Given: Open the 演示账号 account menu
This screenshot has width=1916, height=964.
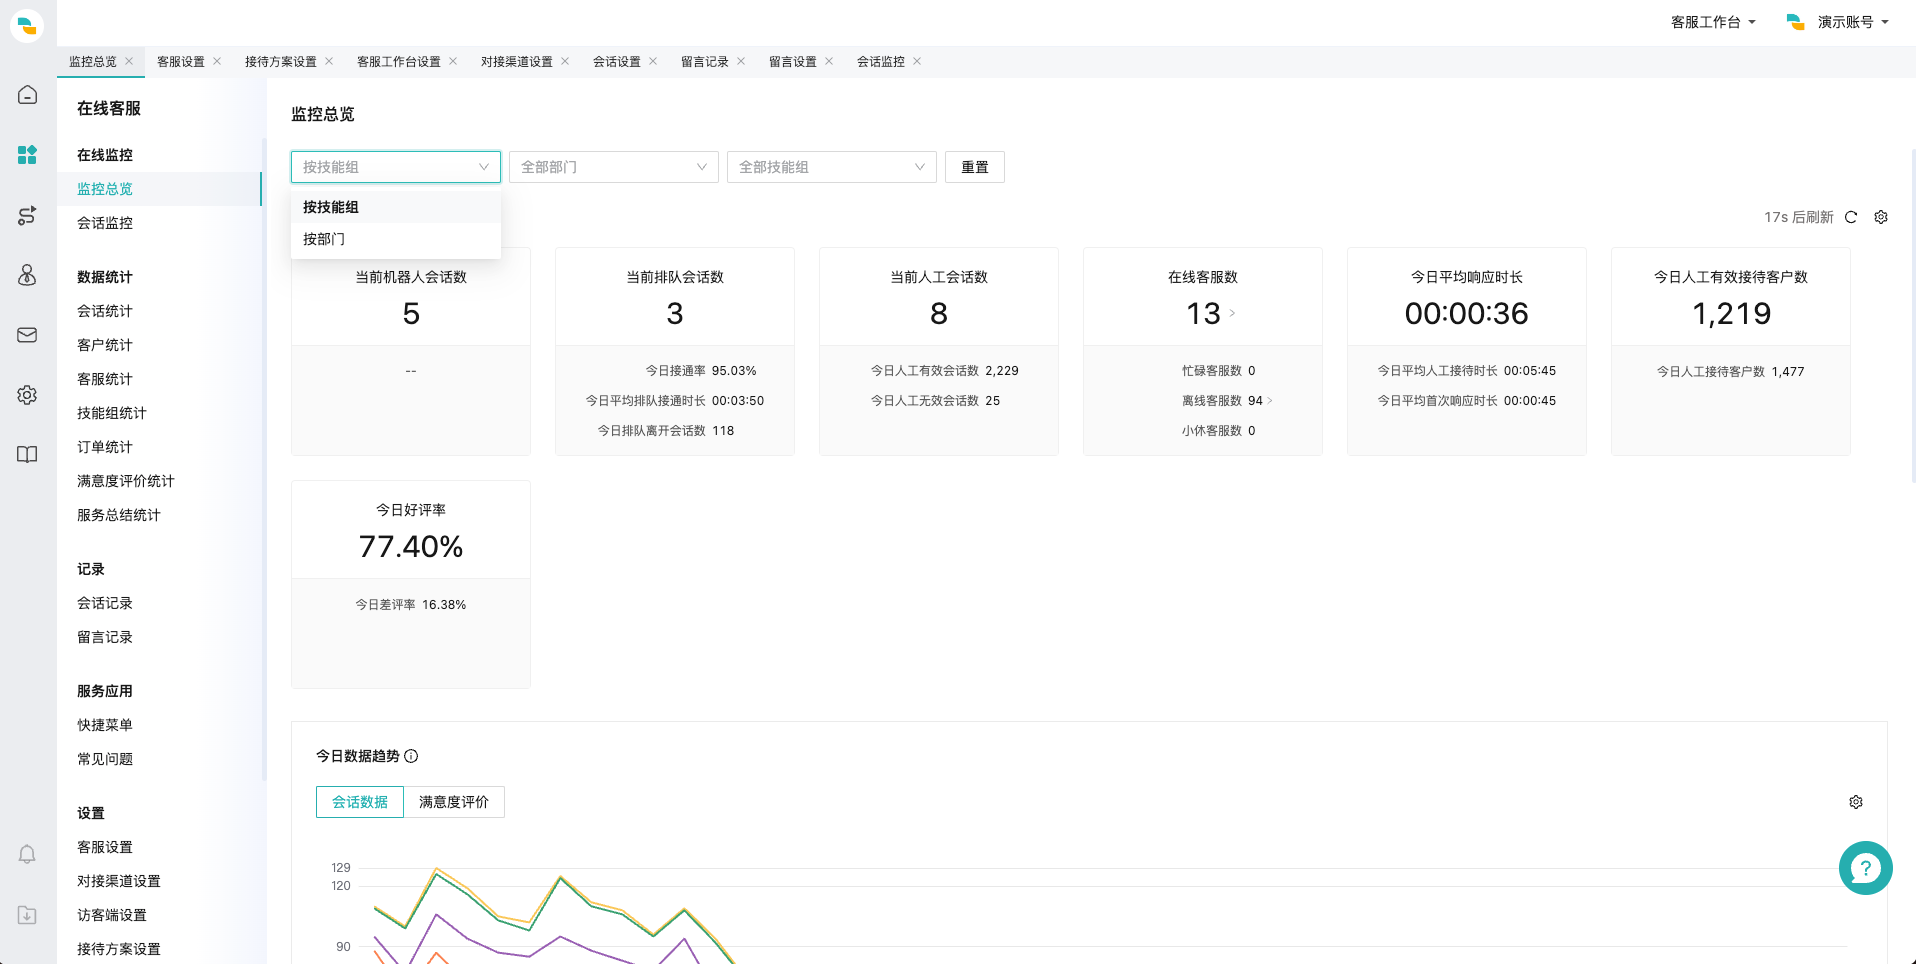Looking at the screenshot, I should point(1838,22).
